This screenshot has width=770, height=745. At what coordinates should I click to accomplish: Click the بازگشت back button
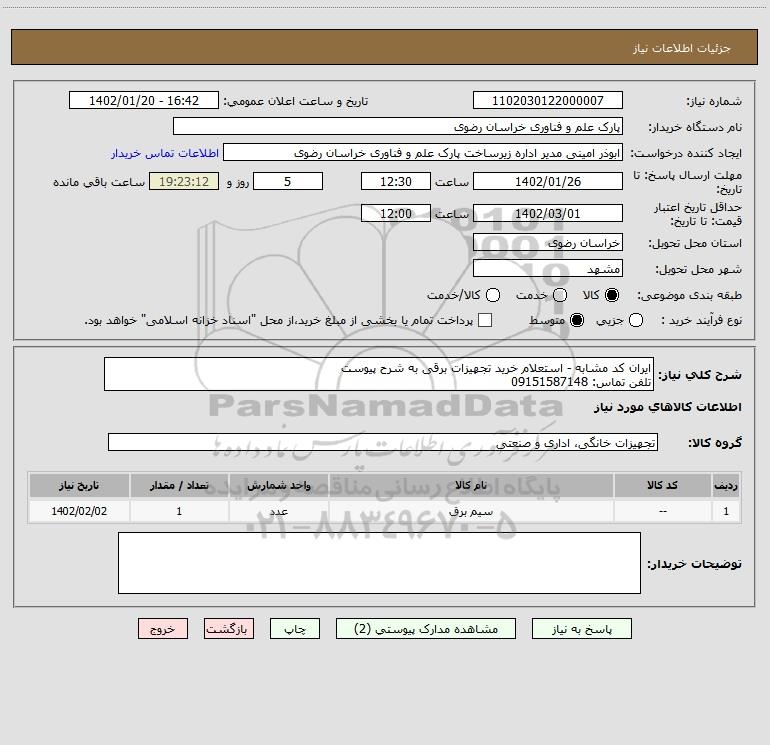point(229,629)
